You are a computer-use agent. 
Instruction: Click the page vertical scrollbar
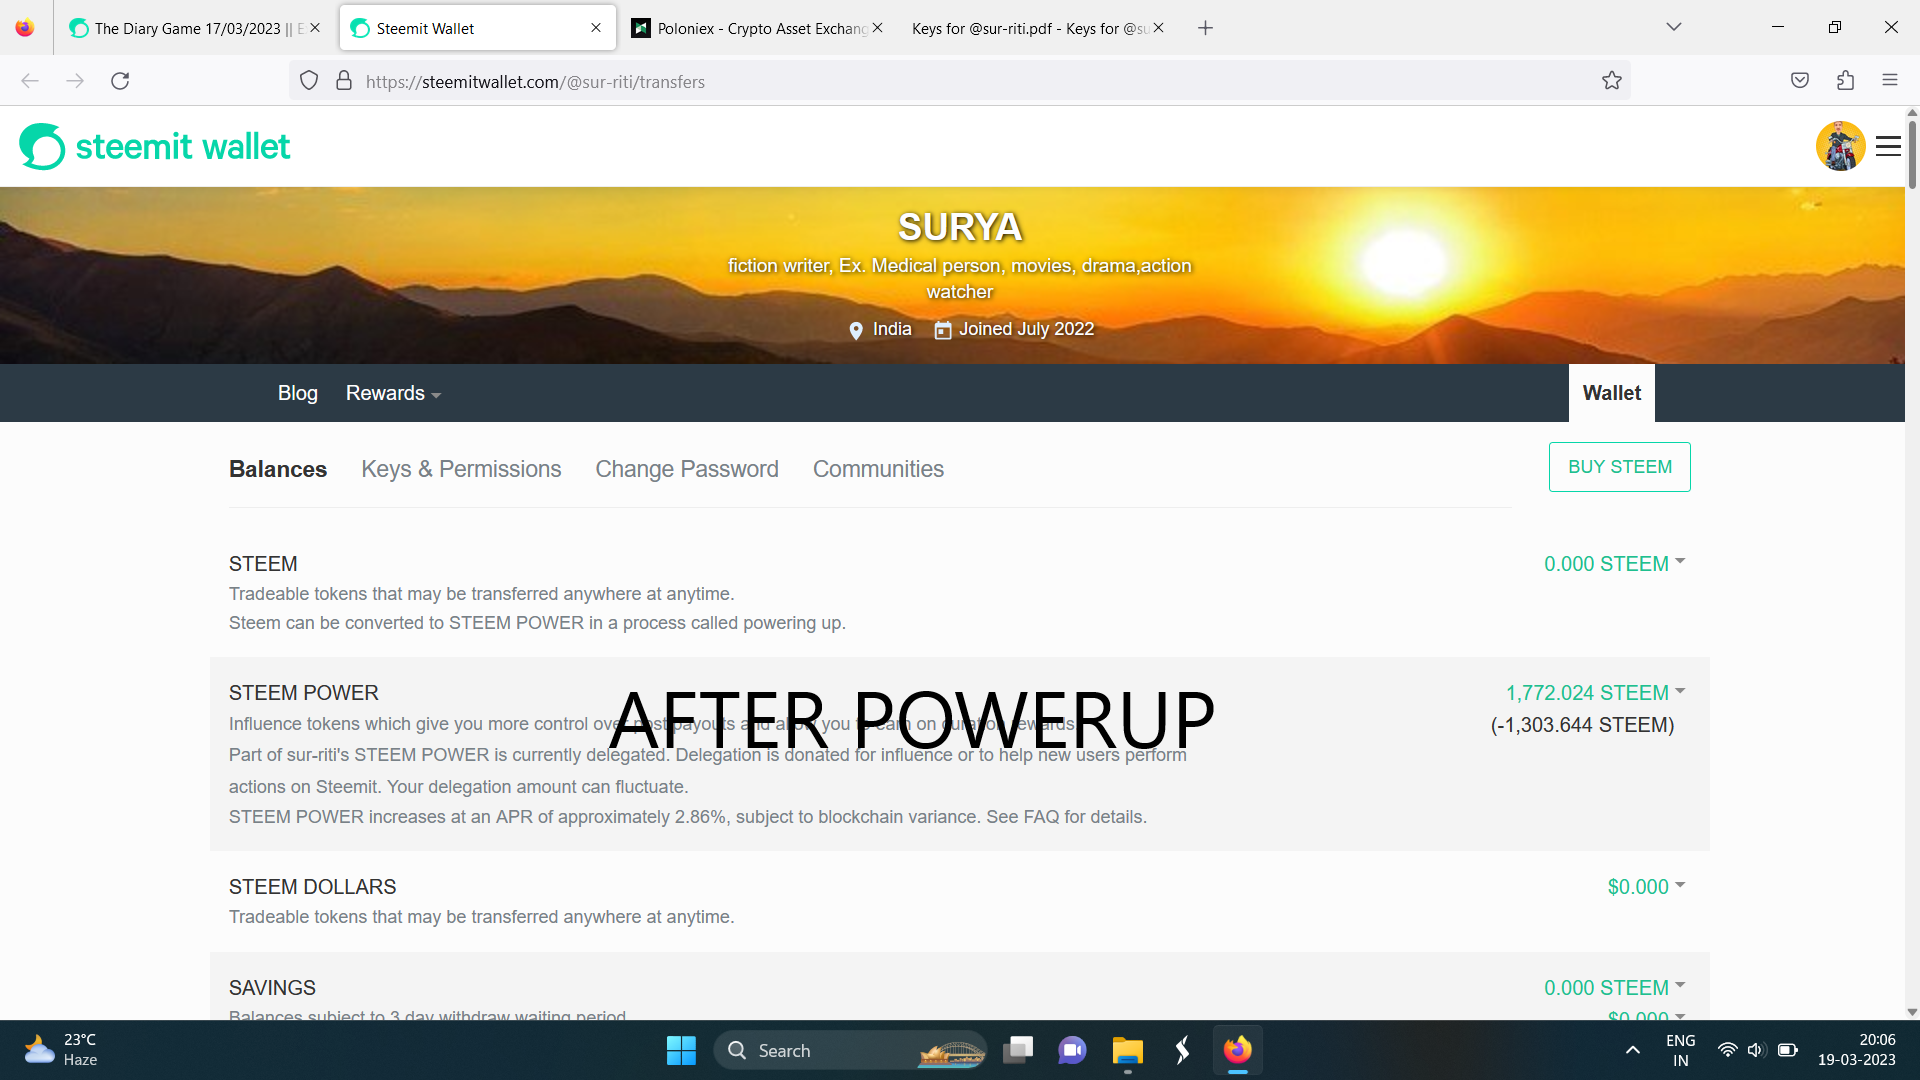coord(1912,155)
